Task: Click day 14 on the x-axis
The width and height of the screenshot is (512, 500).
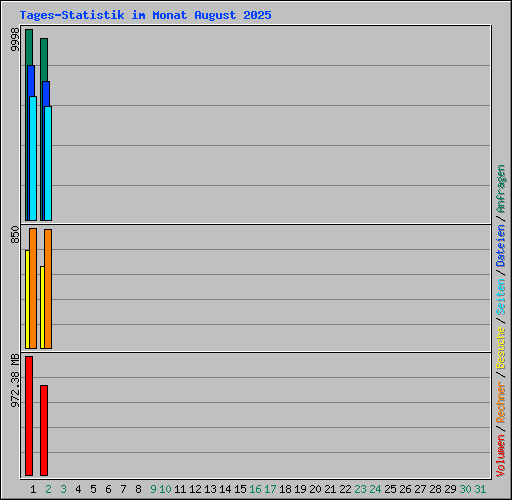Action: point(225,489)
